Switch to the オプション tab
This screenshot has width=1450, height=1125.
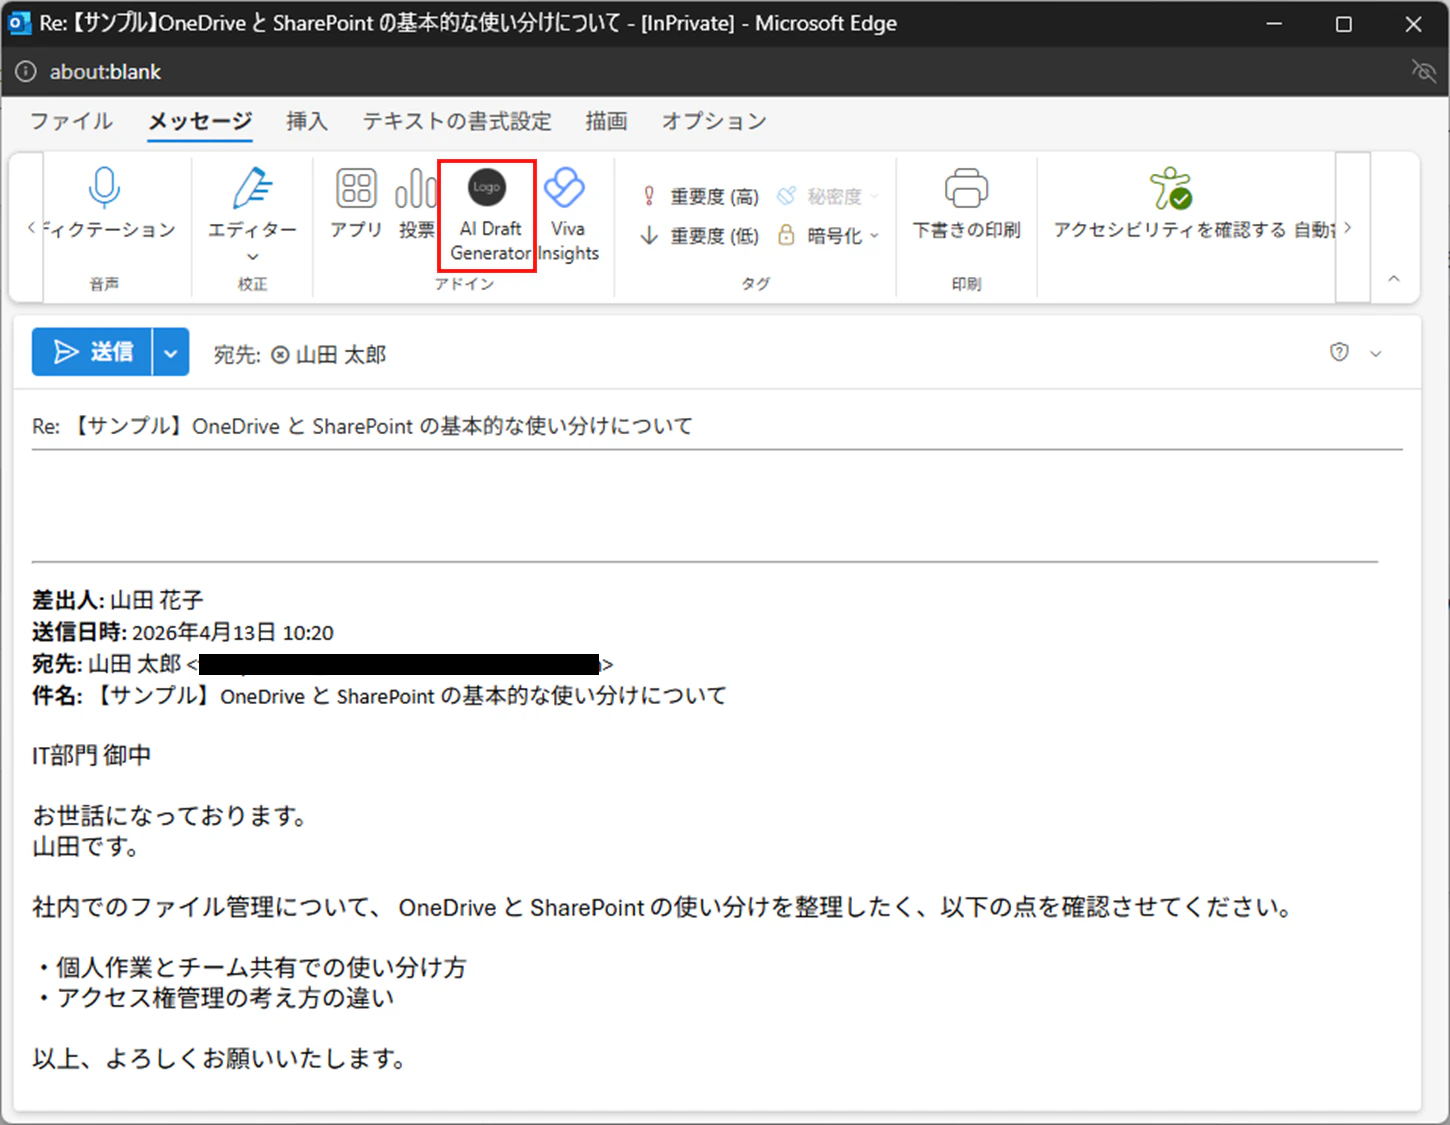pyautogui.click(x=714, y=121)
